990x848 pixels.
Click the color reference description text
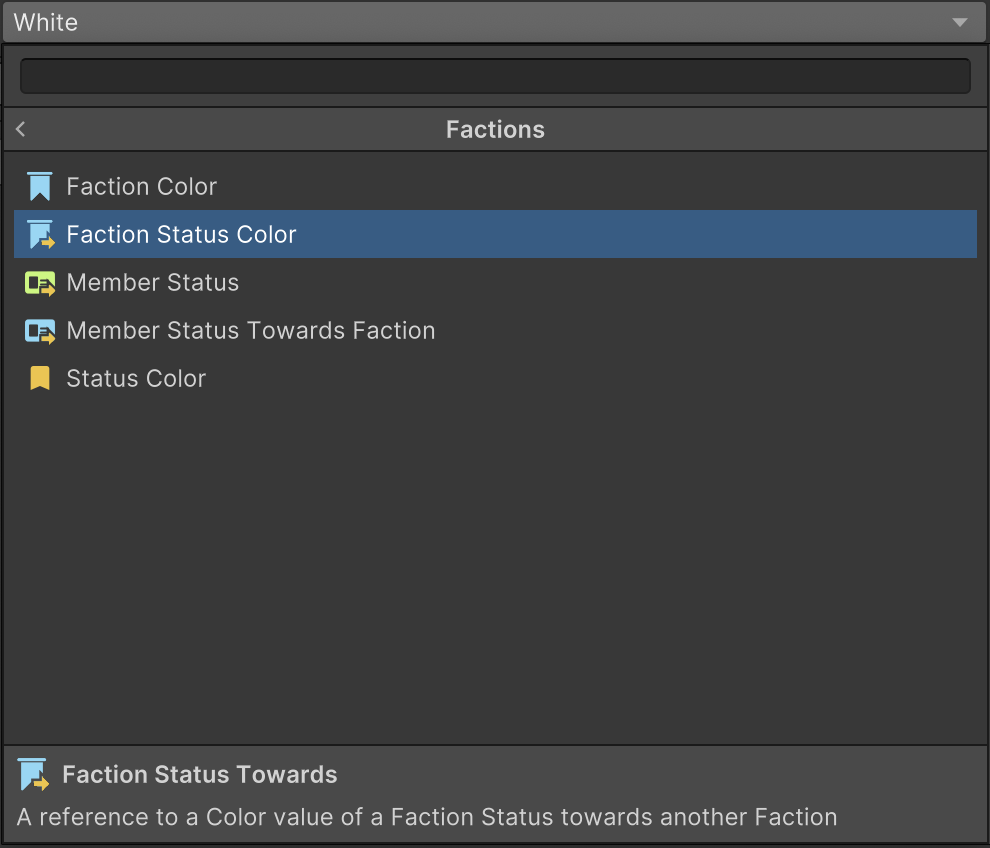427,817
